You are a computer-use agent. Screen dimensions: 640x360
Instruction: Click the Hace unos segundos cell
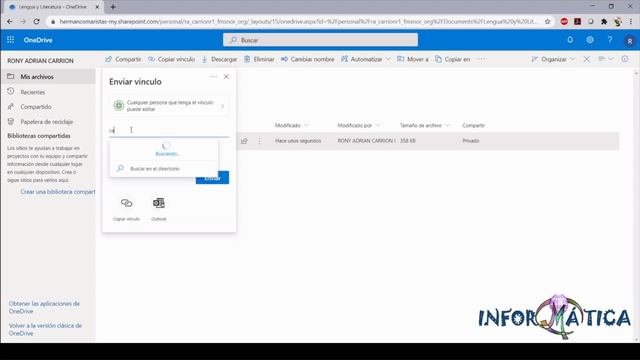point(298,140)
